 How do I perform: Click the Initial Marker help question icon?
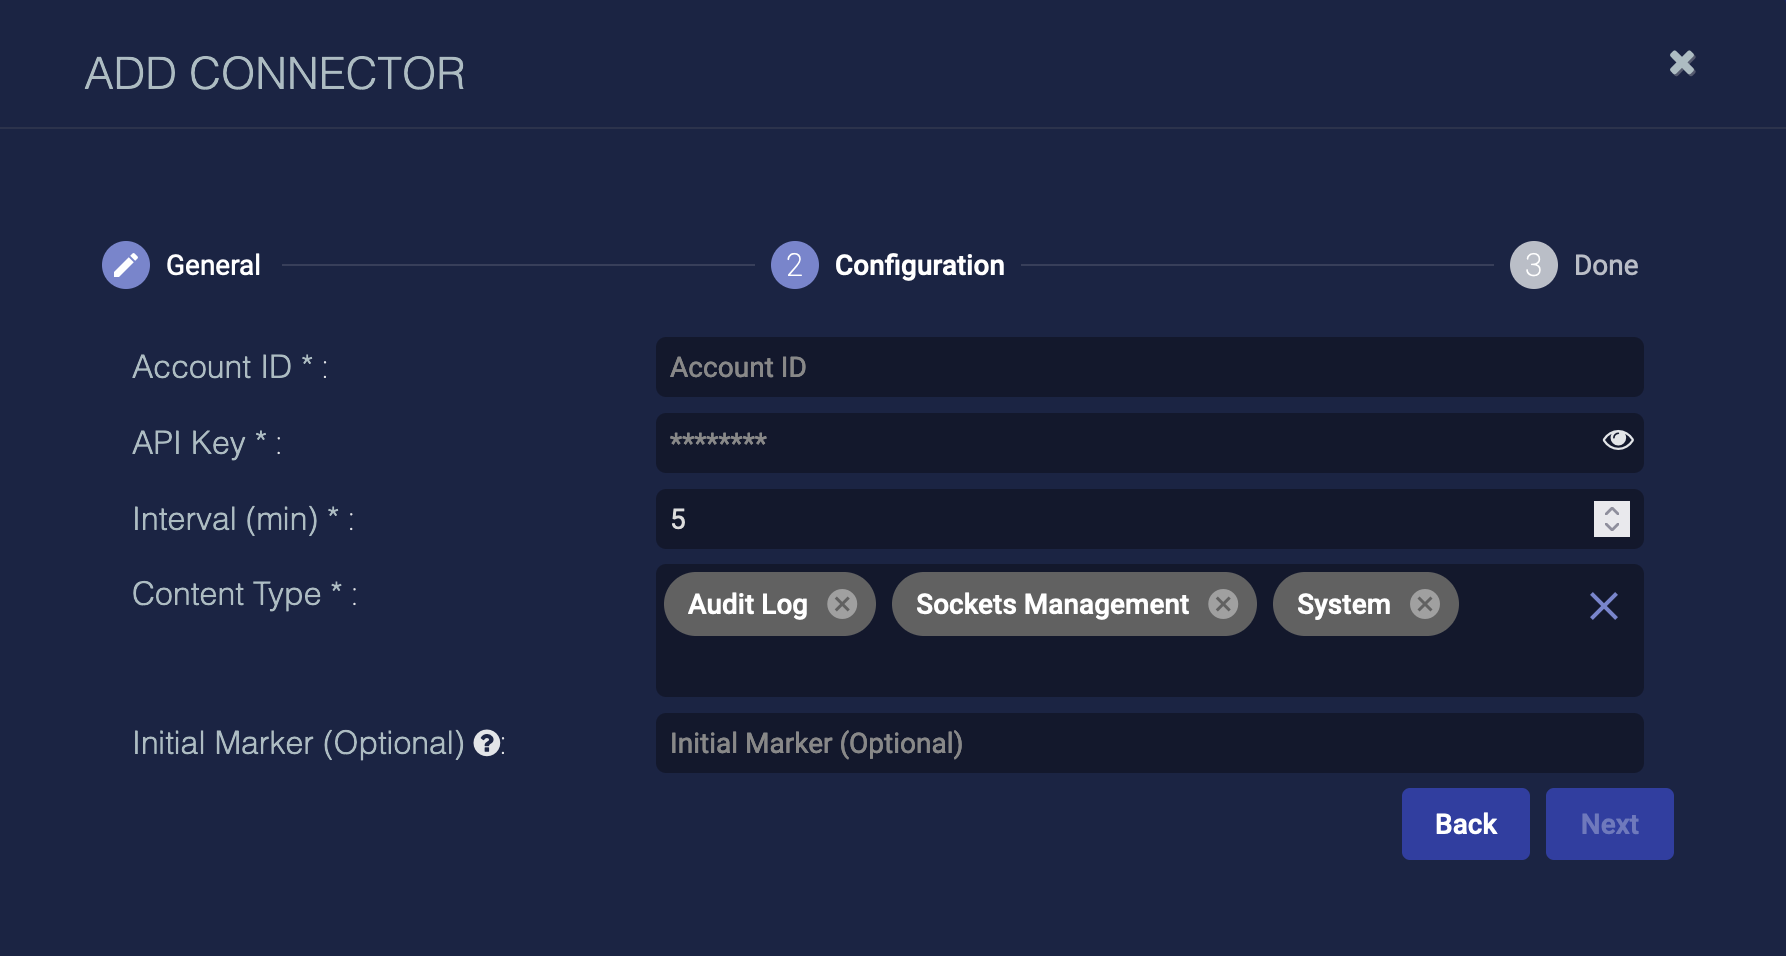[x=487, y=743]
